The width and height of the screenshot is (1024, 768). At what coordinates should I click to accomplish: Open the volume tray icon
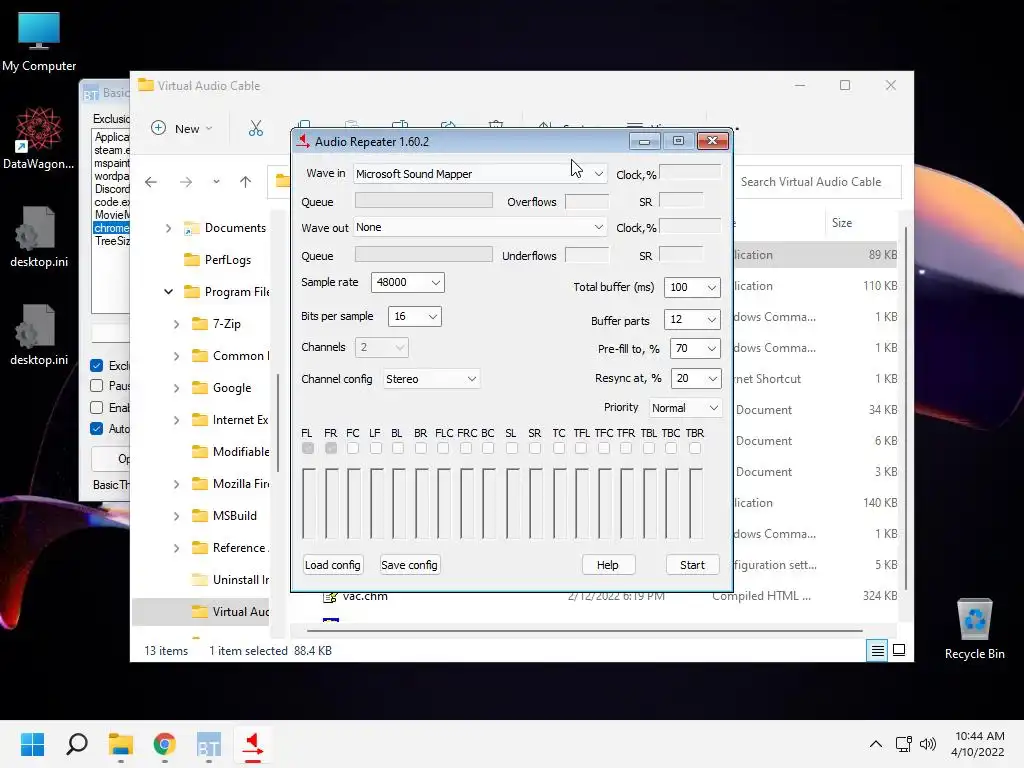tap(927, 744)
